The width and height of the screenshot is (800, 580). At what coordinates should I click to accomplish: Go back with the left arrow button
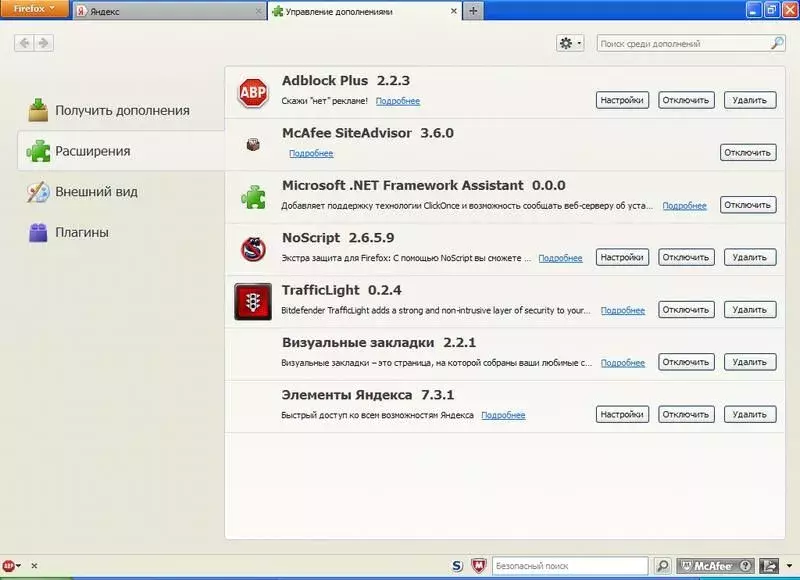pos(24,43)
